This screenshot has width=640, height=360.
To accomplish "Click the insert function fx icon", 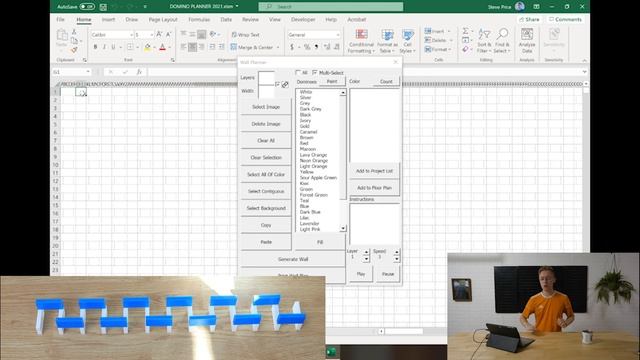I will coord(139,72).
